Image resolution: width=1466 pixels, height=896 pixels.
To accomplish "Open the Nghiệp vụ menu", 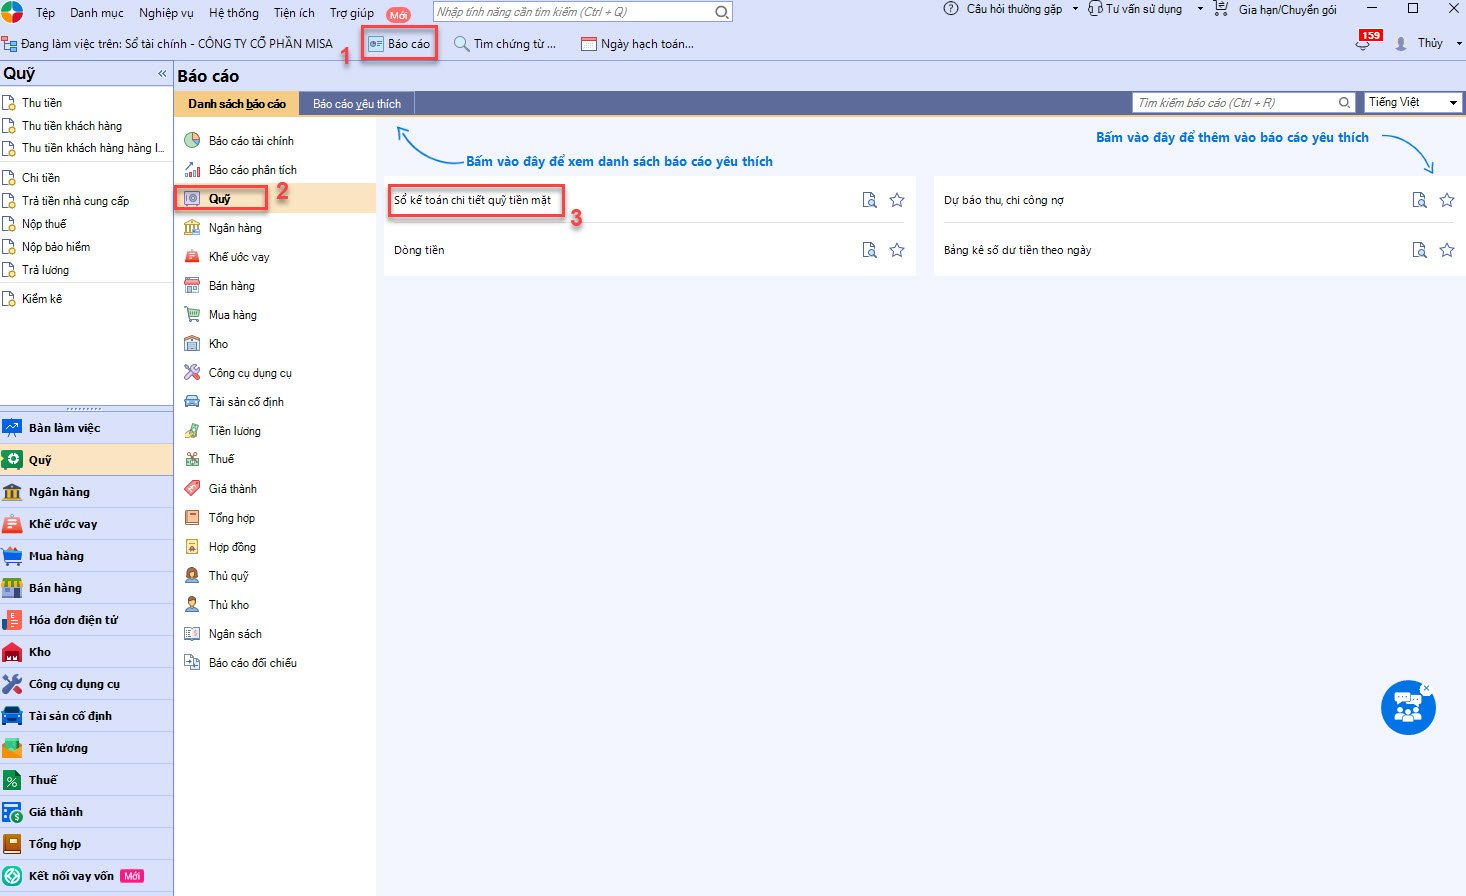I will coord(166,13).
